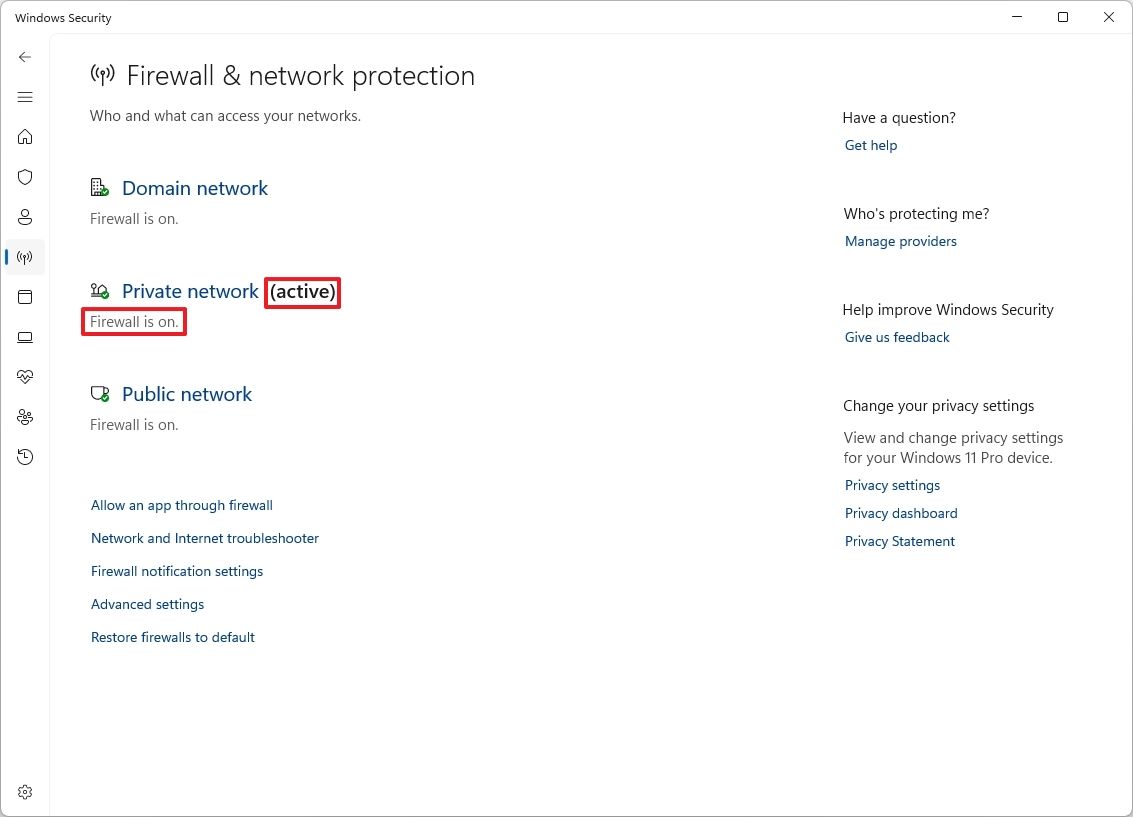
Task: Open the Settings gear at bottom left
Action: click(x=24, y=791)
